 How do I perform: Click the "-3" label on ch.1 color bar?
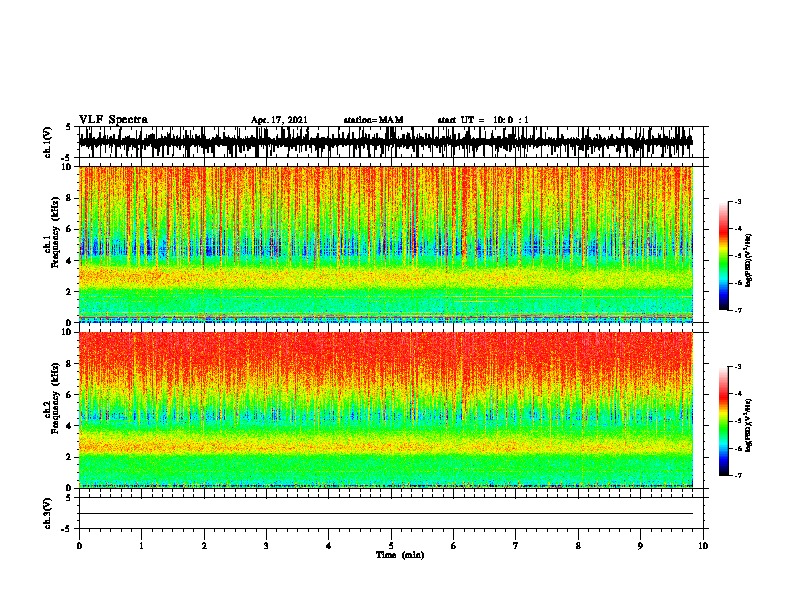tap(738, 201)
